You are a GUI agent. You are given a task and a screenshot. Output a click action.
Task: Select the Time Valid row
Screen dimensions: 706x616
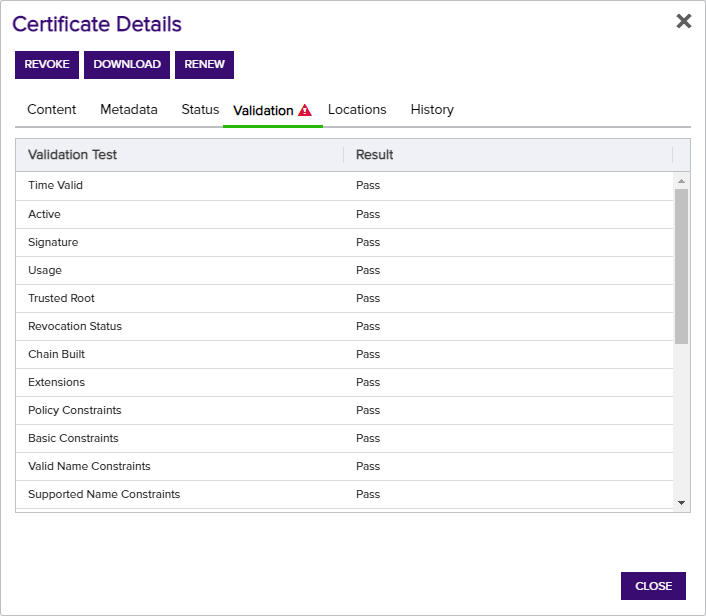point(344,186)
